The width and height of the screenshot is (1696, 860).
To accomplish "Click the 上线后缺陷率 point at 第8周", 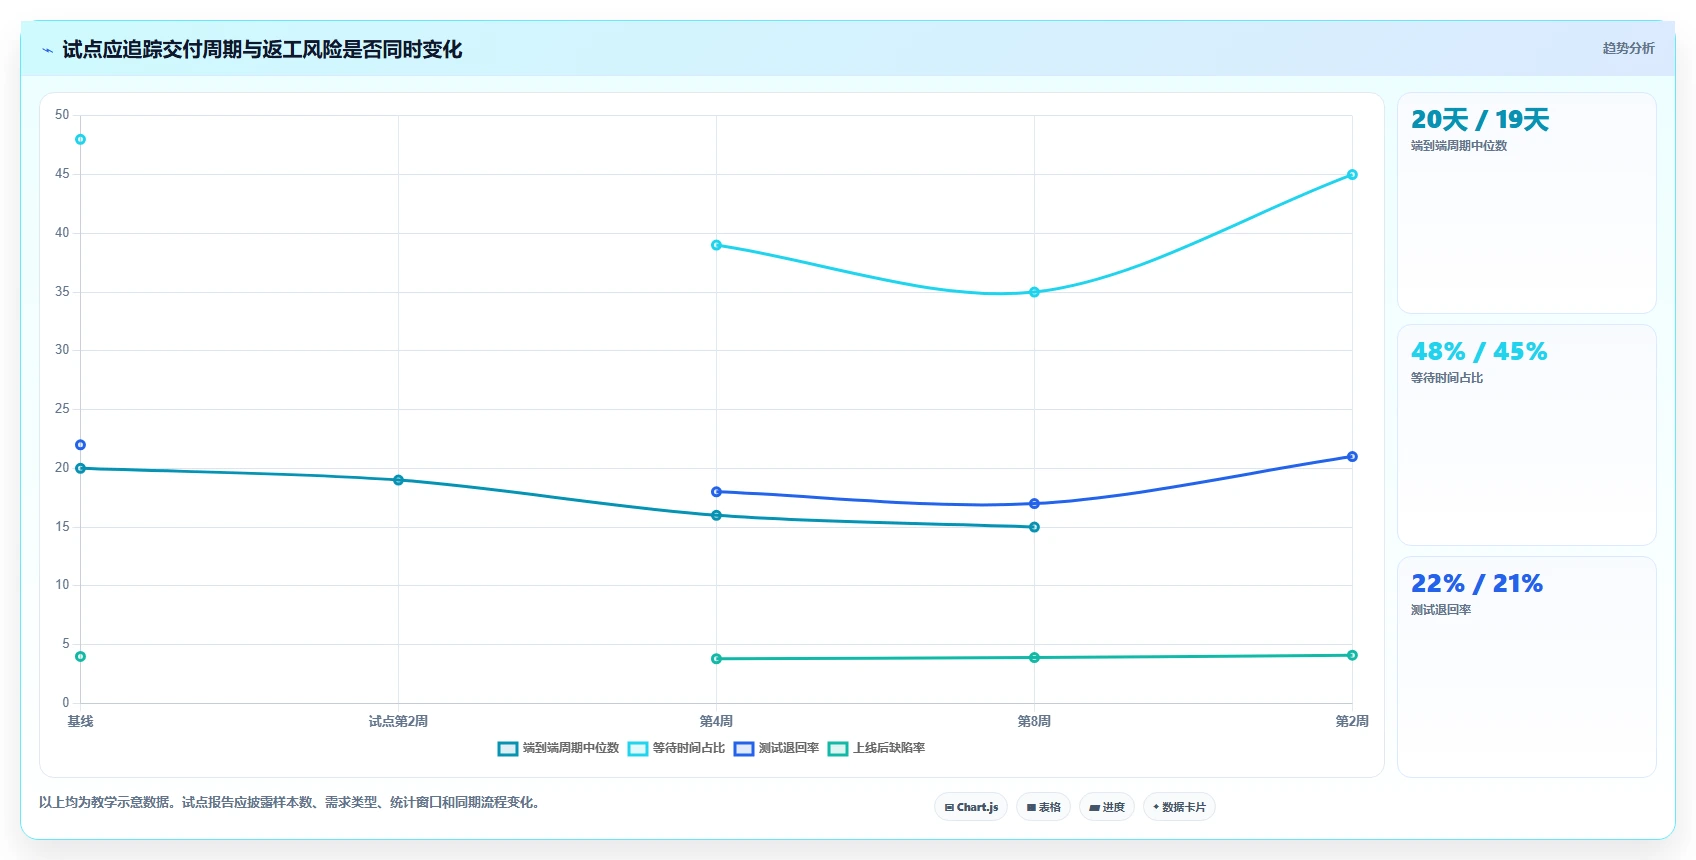I will (x=1034, y=657).
